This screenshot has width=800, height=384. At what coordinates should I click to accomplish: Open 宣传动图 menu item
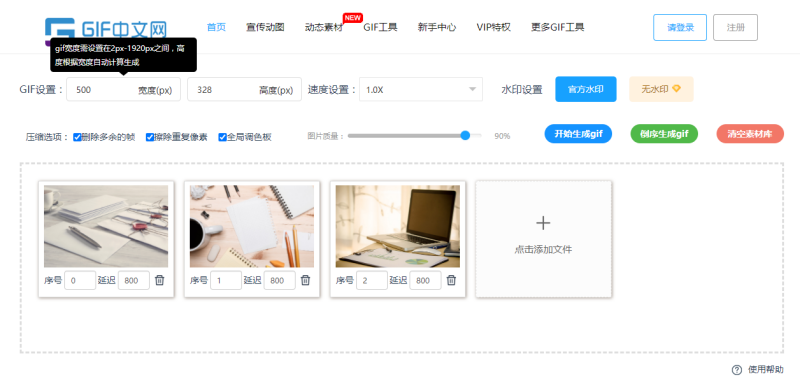tap(265, 28)
